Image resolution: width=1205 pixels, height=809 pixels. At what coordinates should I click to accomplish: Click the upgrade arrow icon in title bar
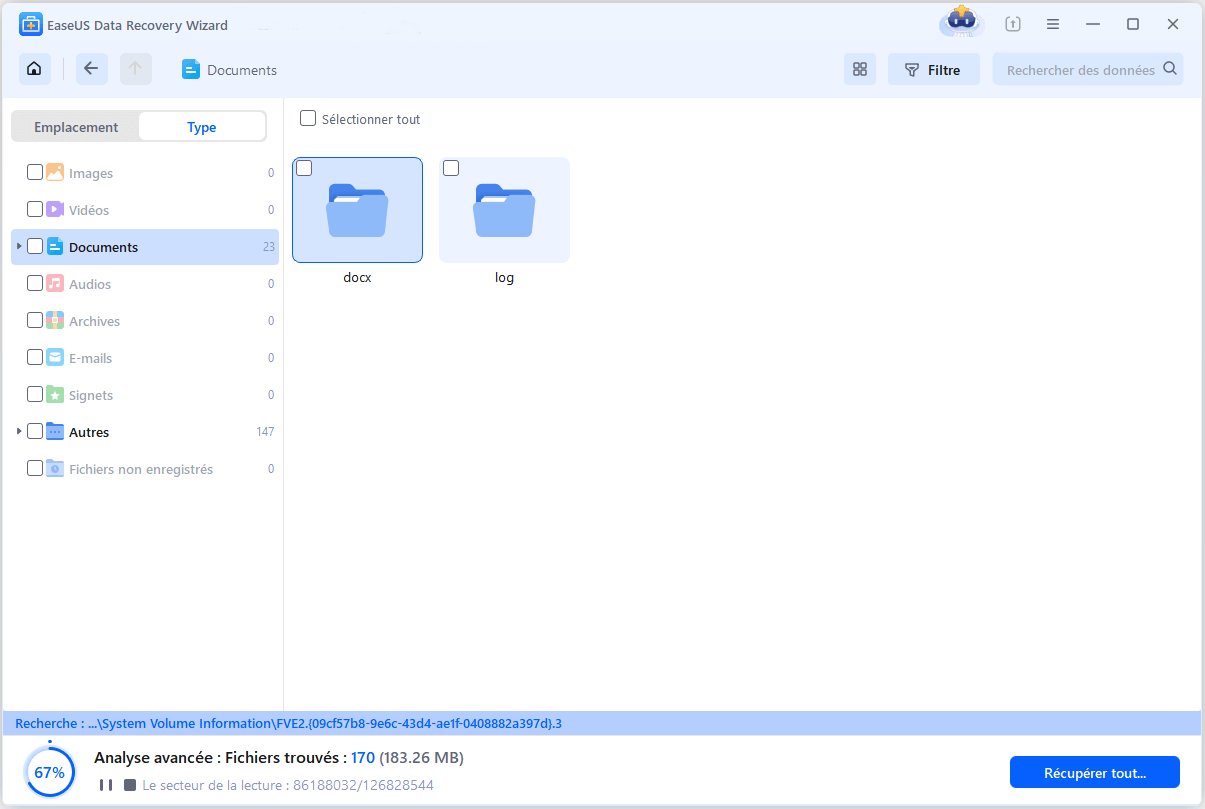coord(1013,24)
